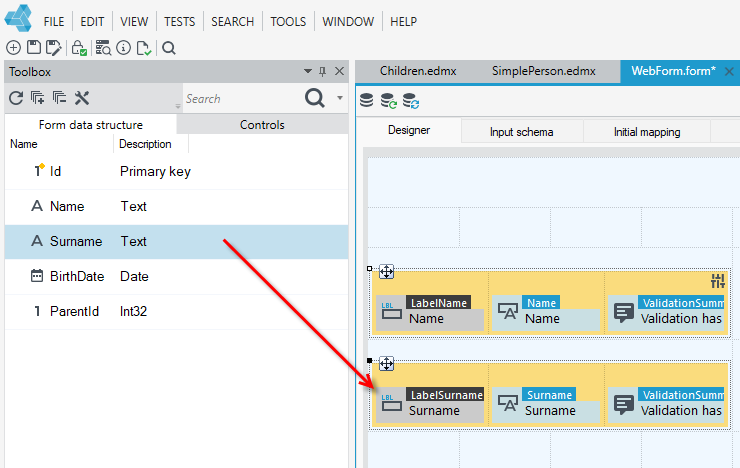Click the 'Primary key' description cell

click(155, 172)
